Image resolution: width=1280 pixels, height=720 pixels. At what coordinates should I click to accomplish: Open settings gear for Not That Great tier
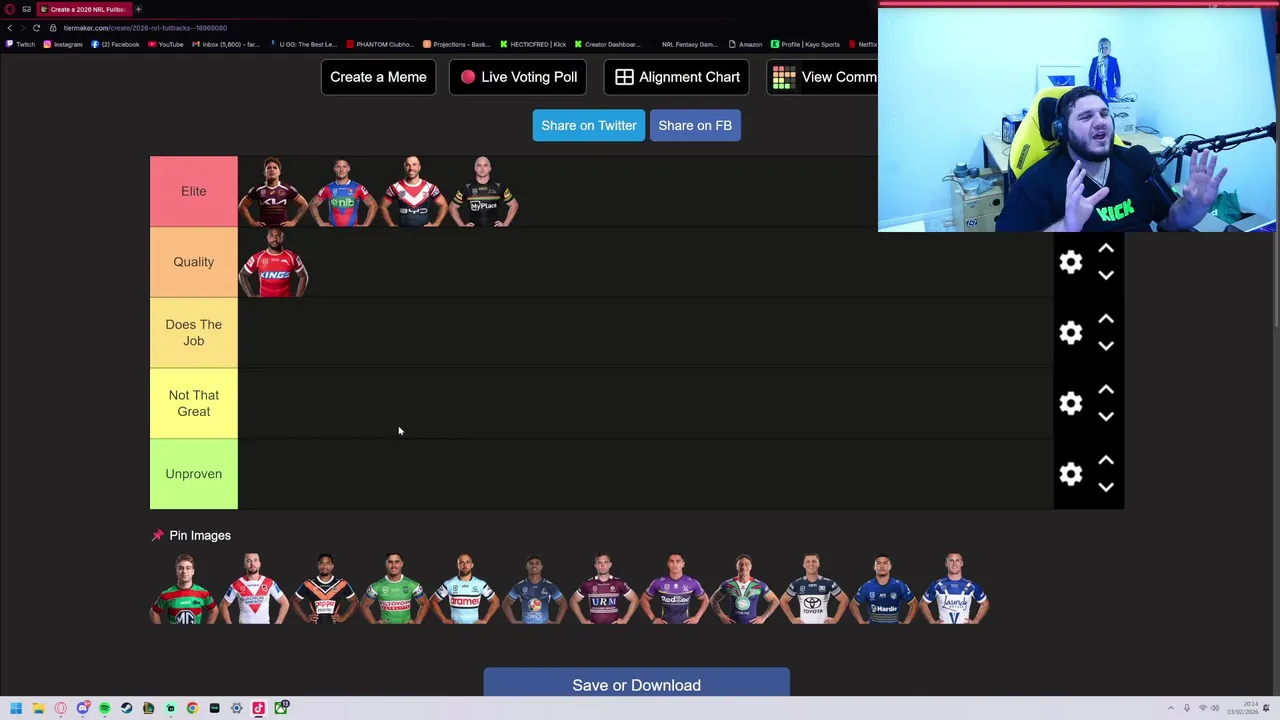click(x=1071, y=403)
